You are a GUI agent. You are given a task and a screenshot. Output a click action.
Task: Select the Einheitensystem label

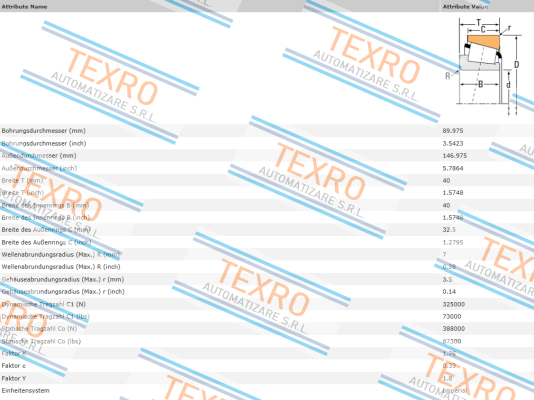pyautogui.click(x=26, y=391)
